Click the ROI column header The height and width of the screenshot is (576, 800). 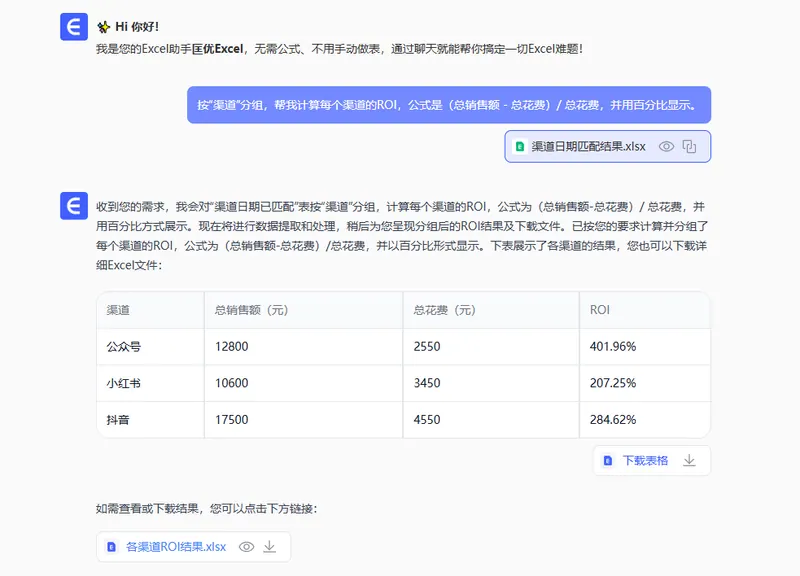pos(599,310)
